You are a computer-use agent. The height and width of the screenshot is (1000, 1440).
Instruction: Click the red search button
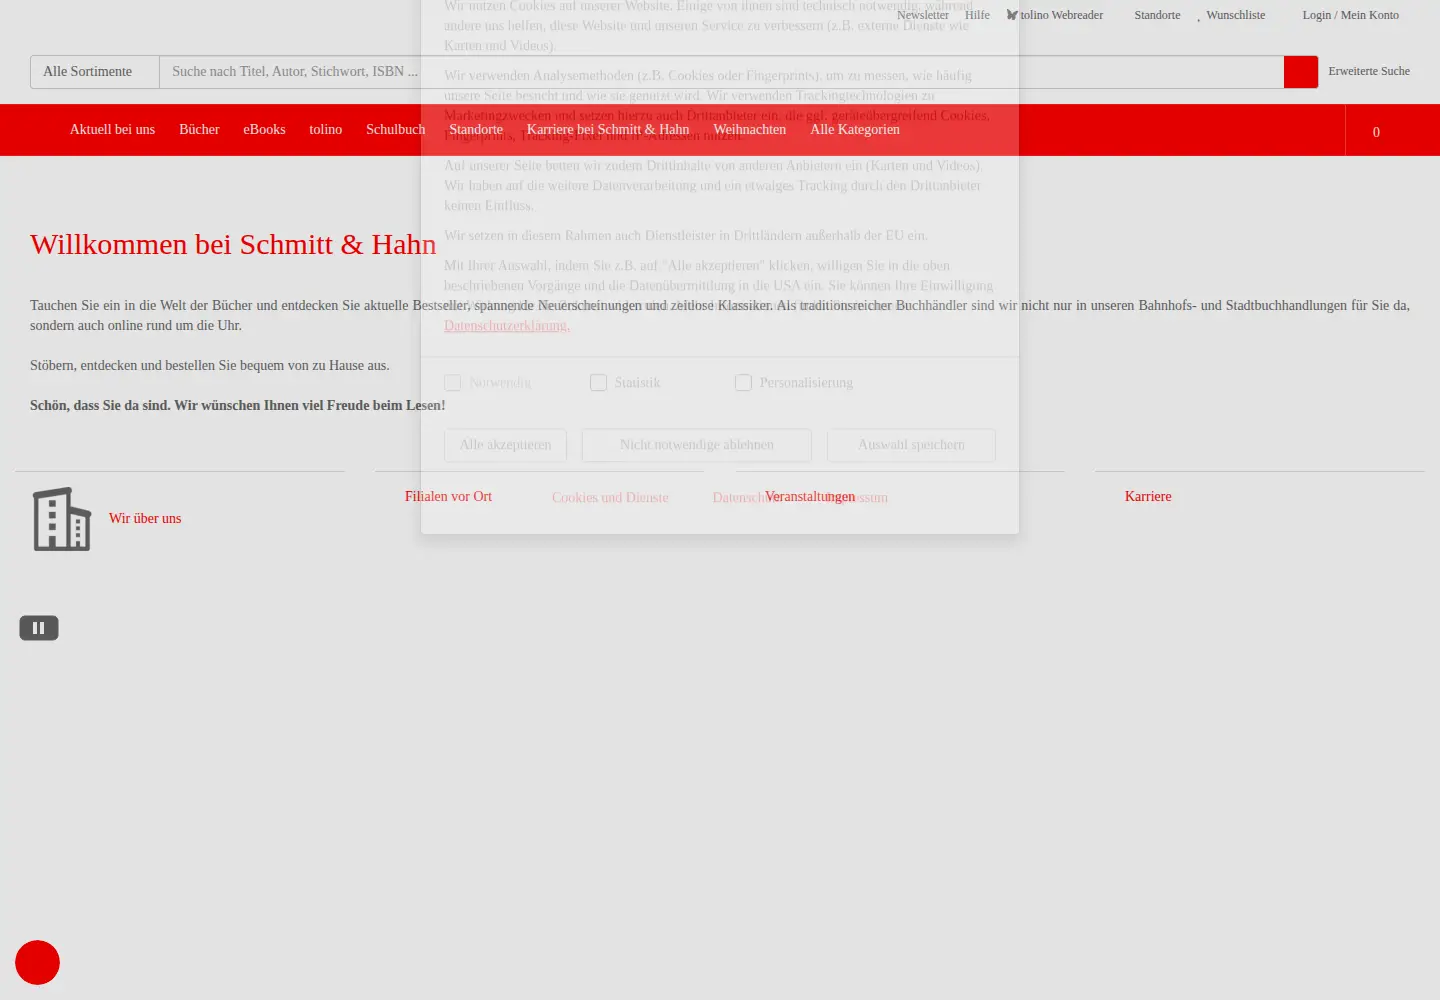point(1301,72)
